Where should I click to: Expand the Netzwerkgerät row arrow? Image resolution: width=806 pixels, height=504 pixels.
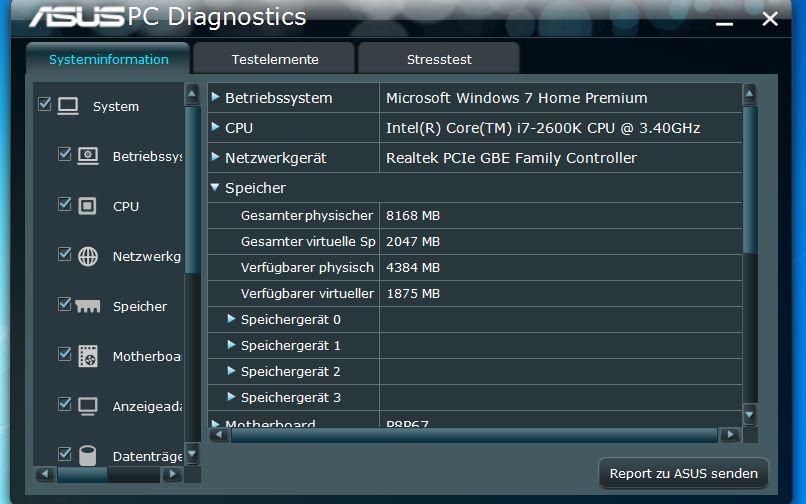215,156
